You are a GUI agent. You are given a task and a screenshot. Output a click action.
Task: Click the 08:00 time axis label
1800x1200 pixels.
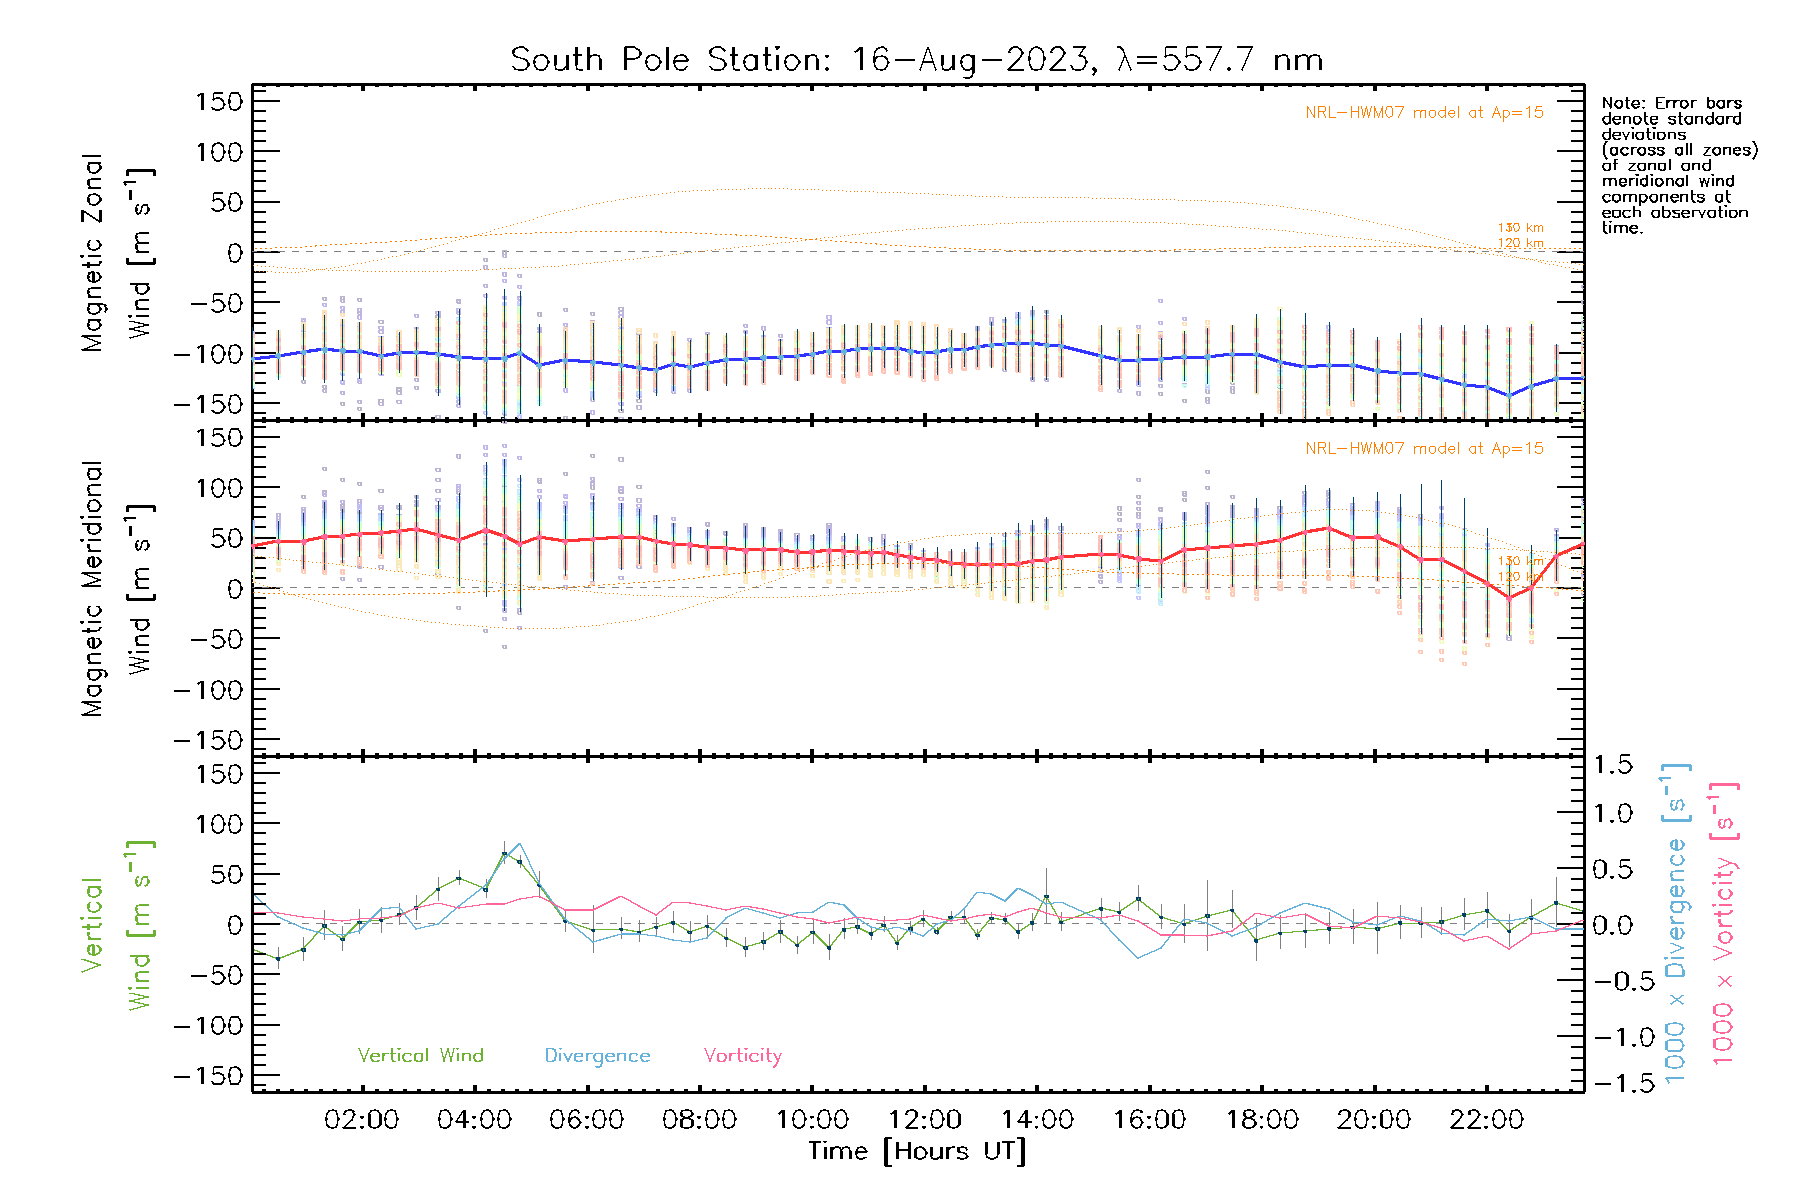(699, 1120)
